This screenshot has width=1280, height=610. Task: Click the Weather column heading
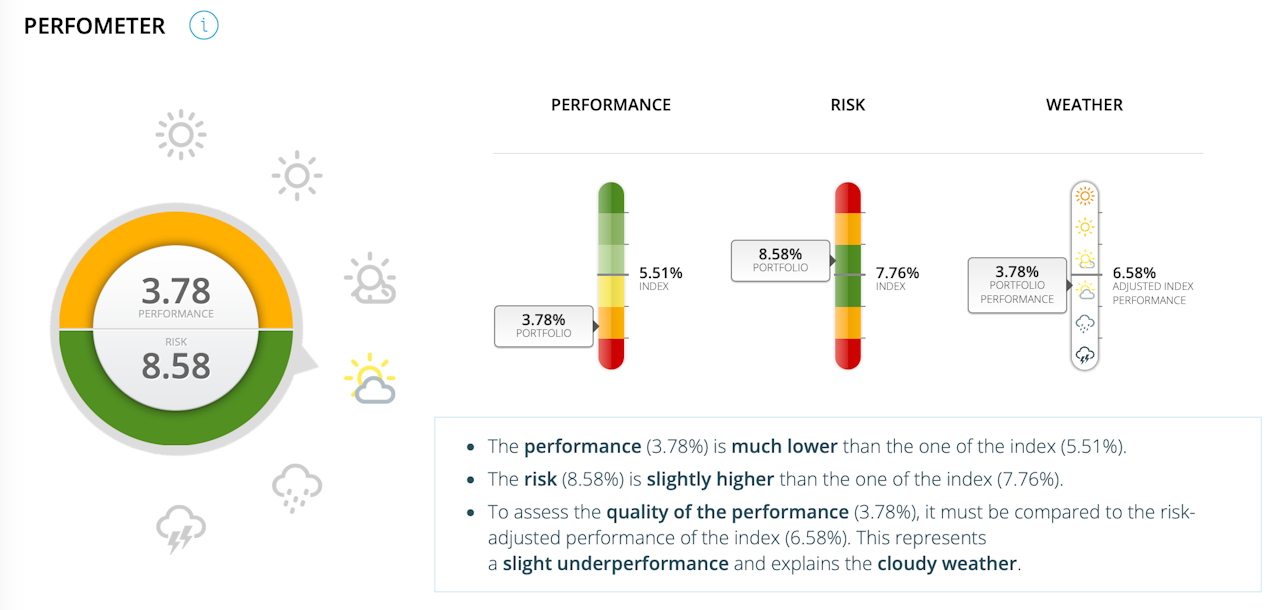click(x=1084, y=105)
